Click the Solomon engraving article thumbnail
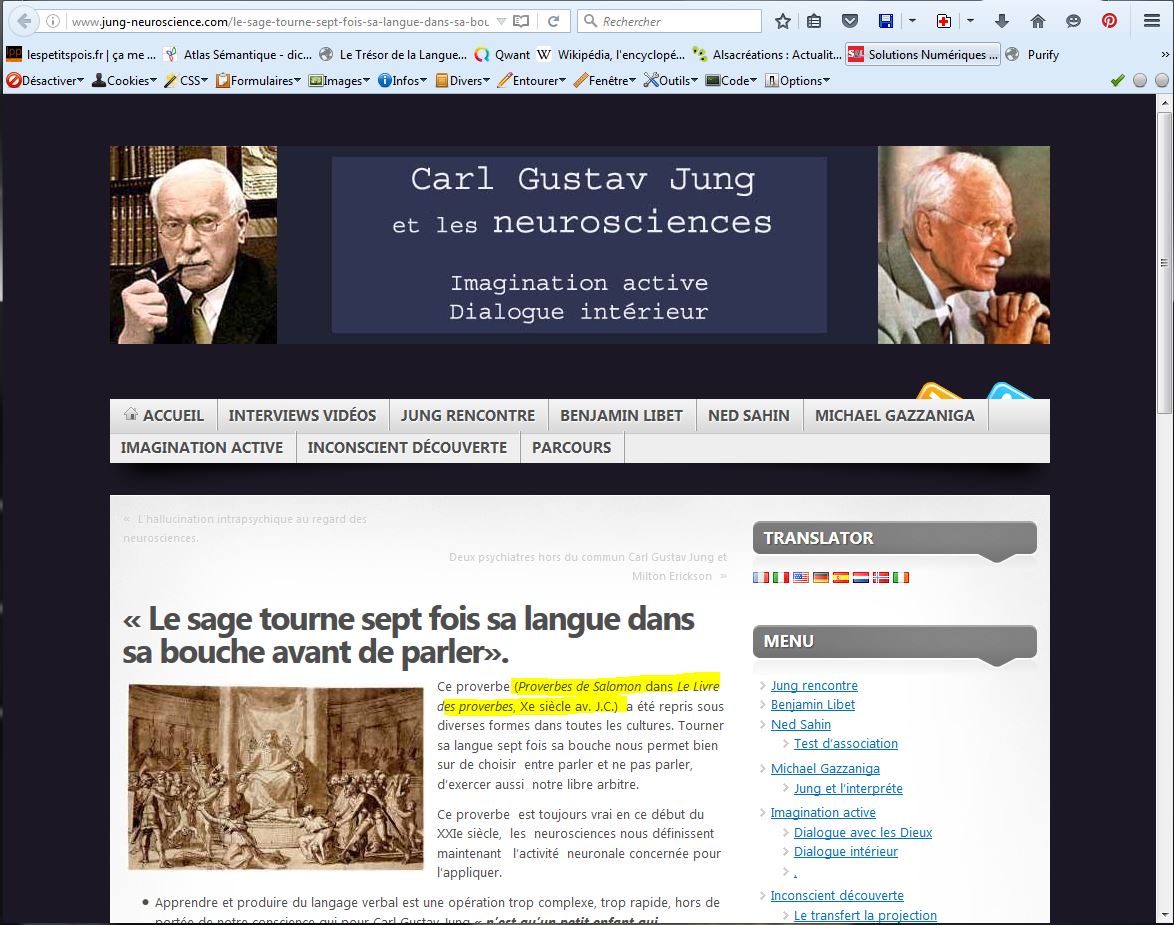This screenshot has width=1174, height=925. point(276,777)
